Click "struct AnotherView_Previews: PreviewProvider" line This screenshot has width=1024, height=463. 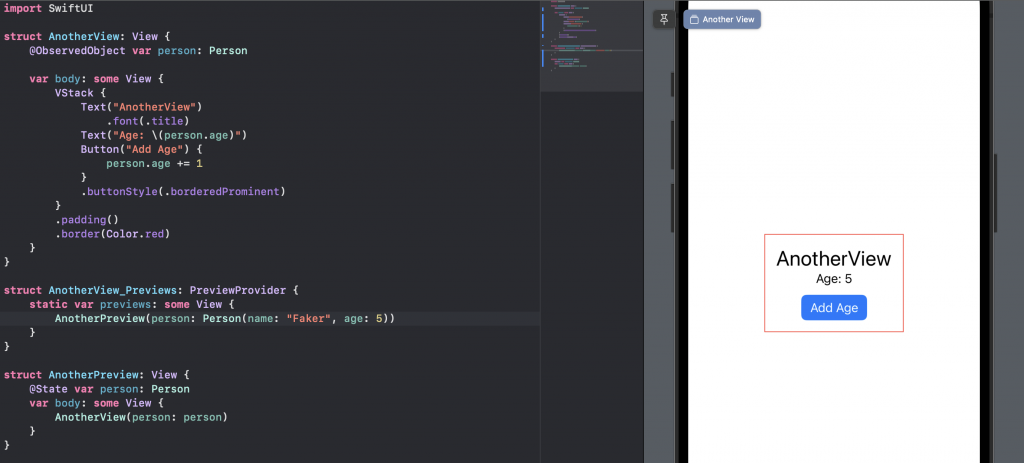pyautogui.click(x=151, y=290)
